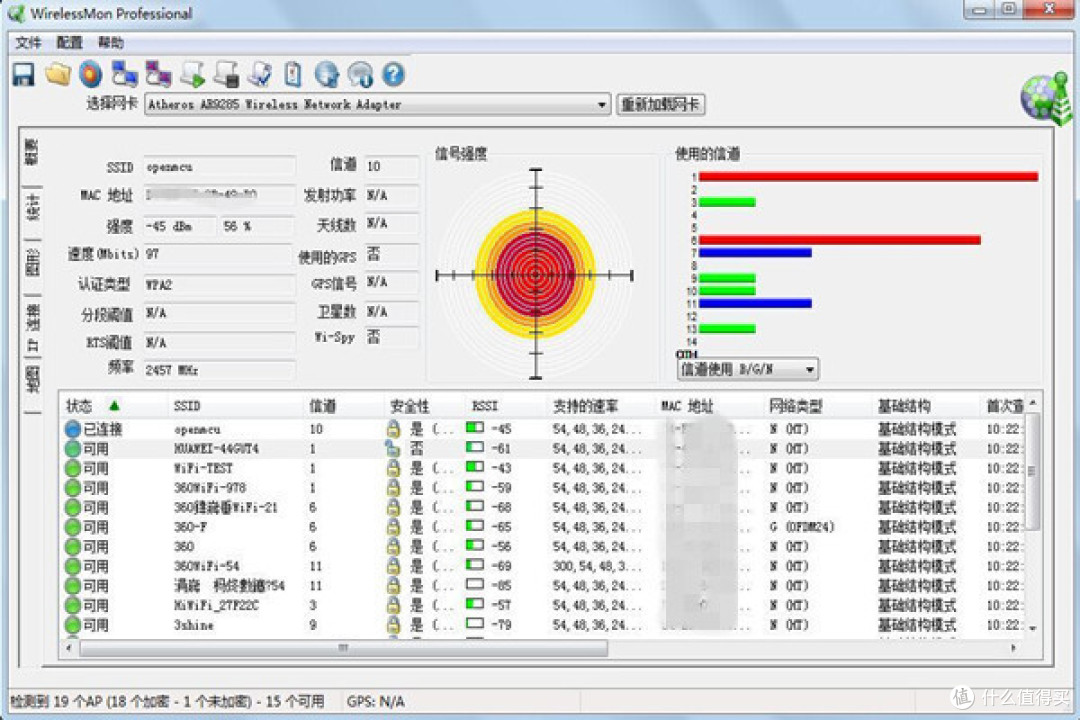Open the Atheros network adapter dropdown
1080x720 pixels.
601,105
